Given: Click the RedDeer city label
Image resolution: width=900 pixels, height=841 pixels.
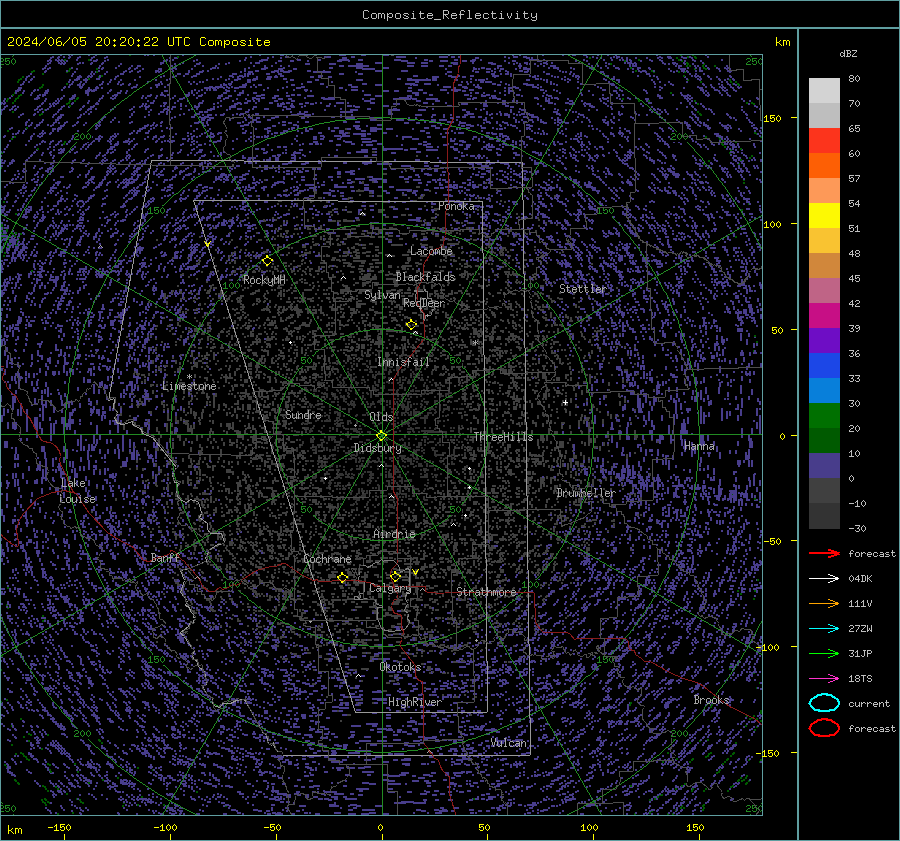Looking at the screenshot, I should click(424, 303).
